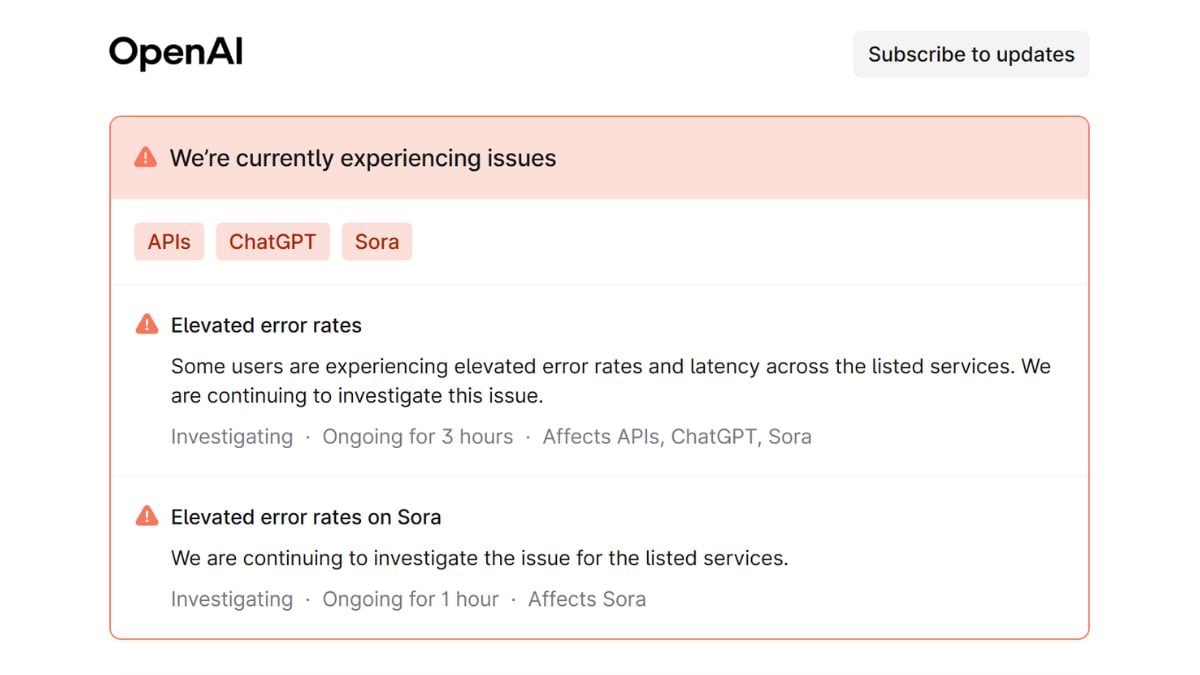Click Investigating status of the 1-hour incident
The height and width of the screenshot is (675, 1200).
pyautogui.click(x=232, y=600)
